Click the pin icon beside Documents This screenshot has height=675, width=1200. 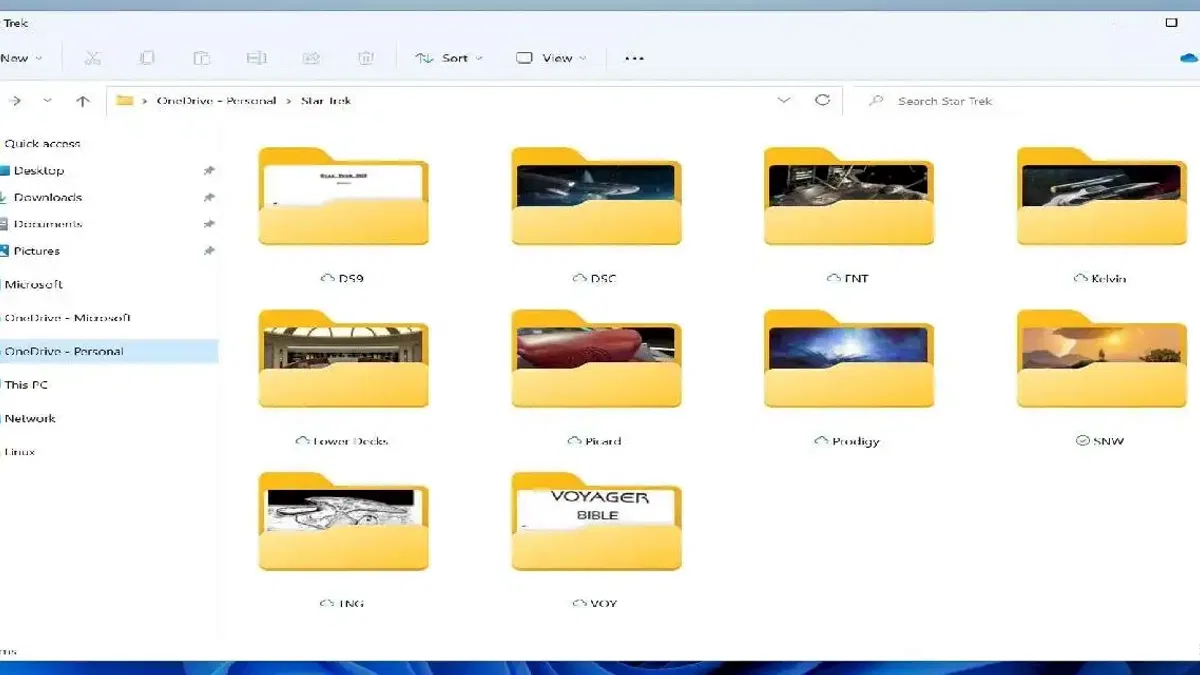pyautogui.click(x=209, y=224)
